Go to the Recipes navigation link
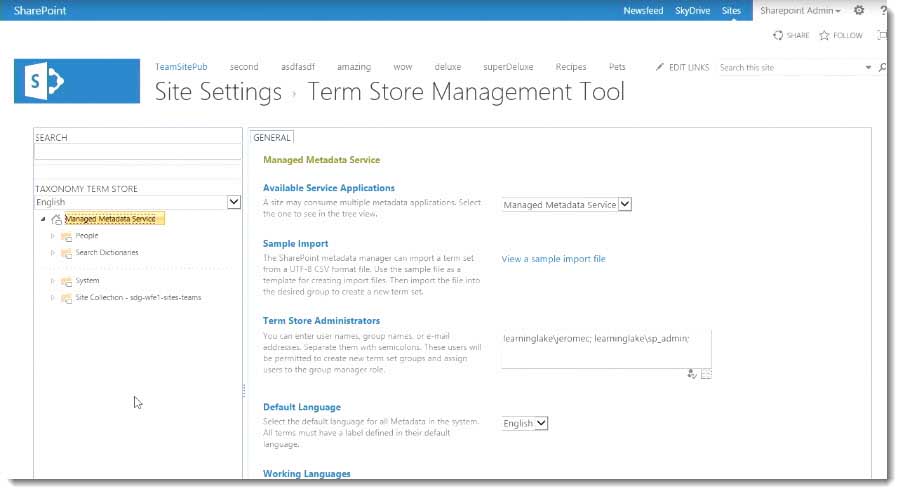Screen dimensions: 902x494 tap(571, 67)
